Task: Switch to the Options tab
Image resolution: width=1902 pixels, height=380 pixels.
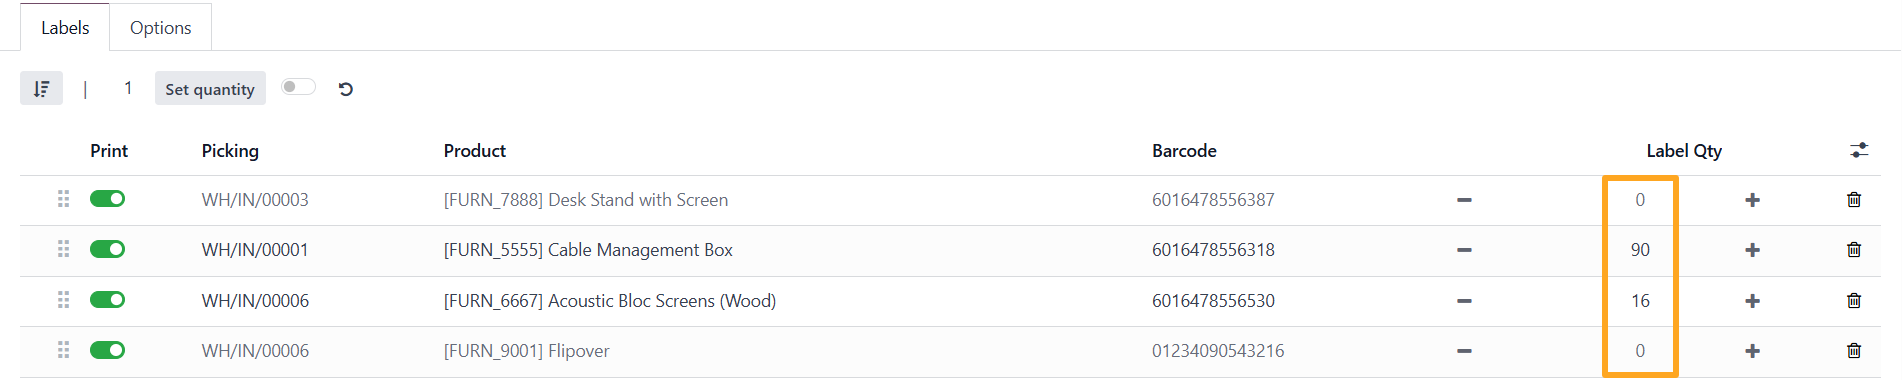Action: click(160, 27)
